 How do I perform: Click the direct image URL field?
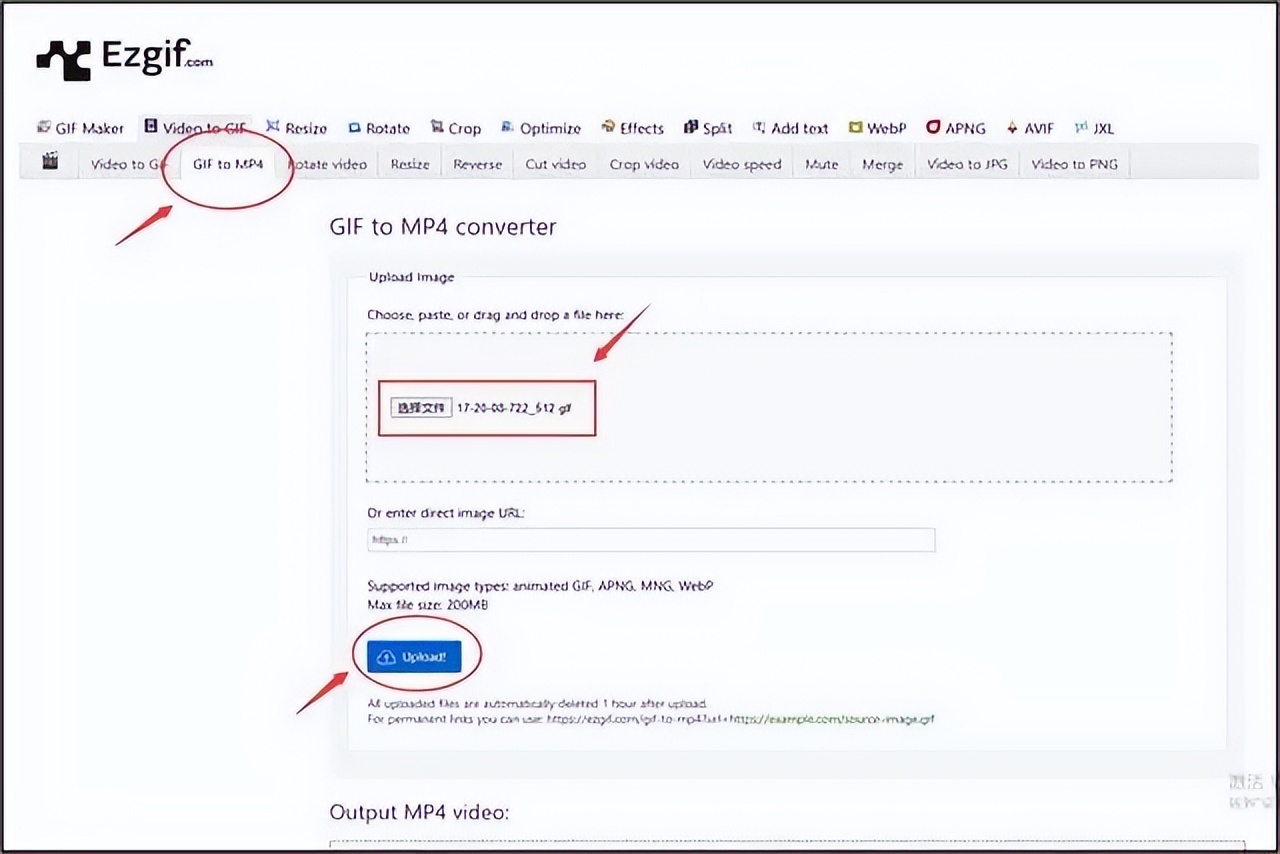pos(651,540)
